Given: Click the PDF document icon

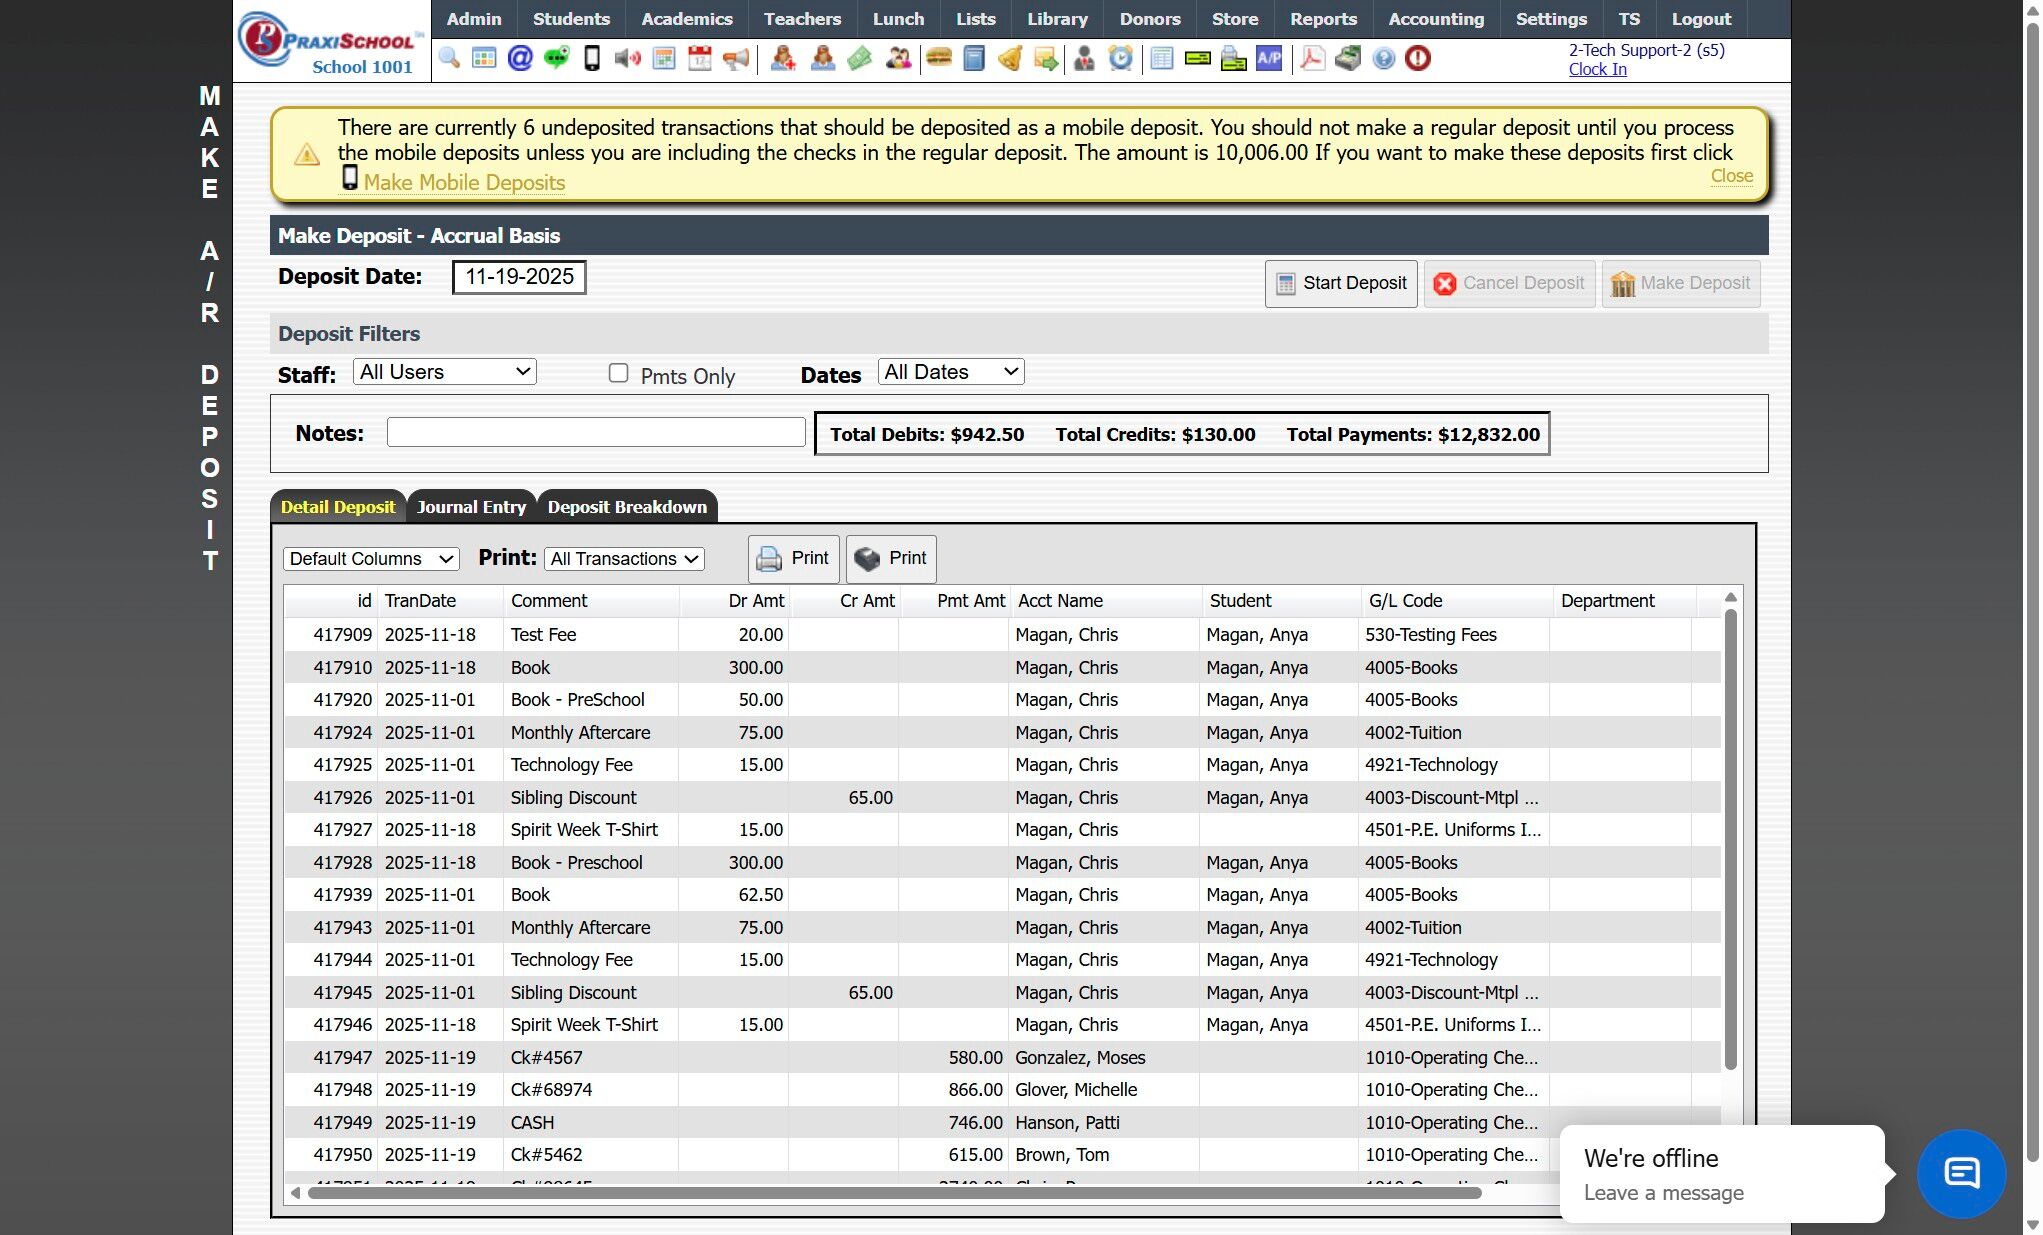Looking at the screenshot, I should (x=1312, y=58).
